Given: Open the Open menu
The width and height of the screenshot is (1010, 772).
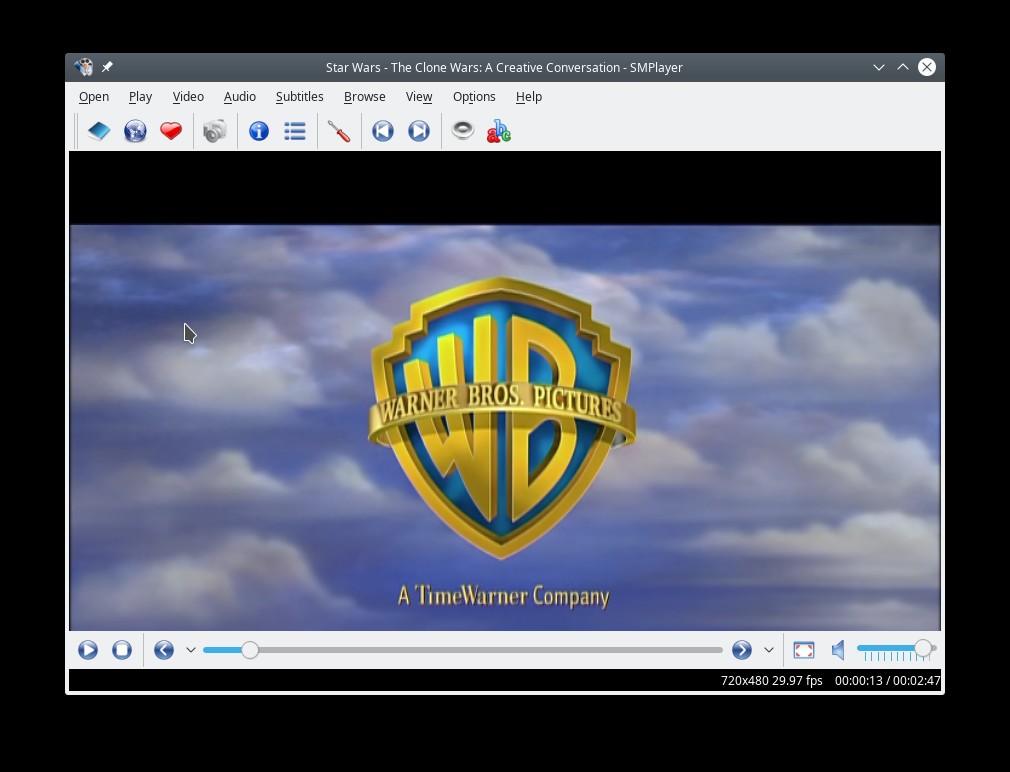Looking at the screenshot, I should click(94, 97).
